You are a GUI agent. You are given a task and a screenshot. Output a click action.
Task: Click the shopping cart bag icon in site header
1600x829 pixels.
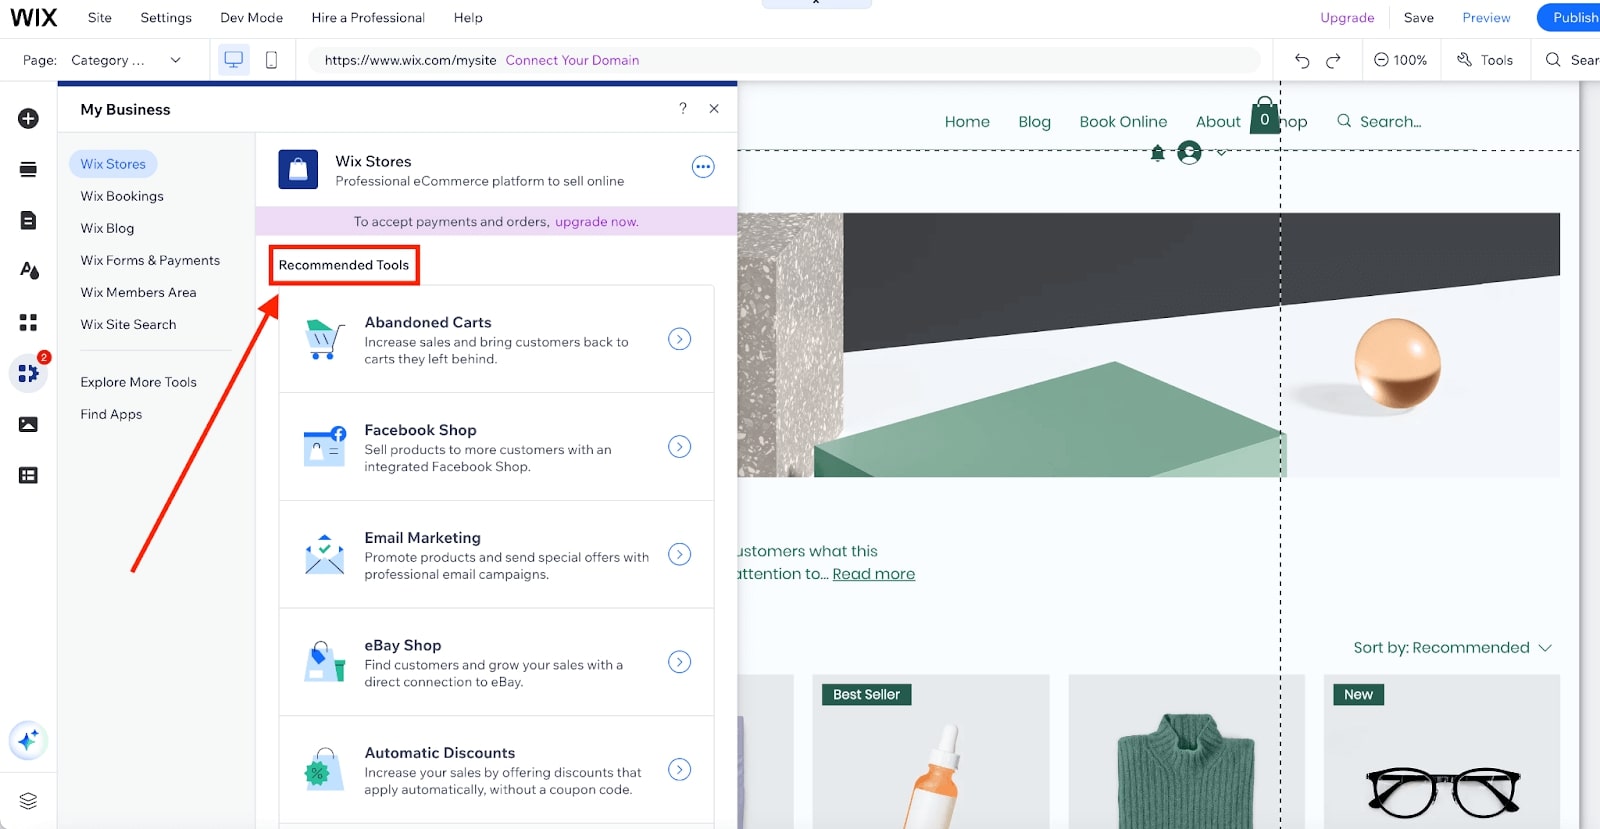point(1265,115)
